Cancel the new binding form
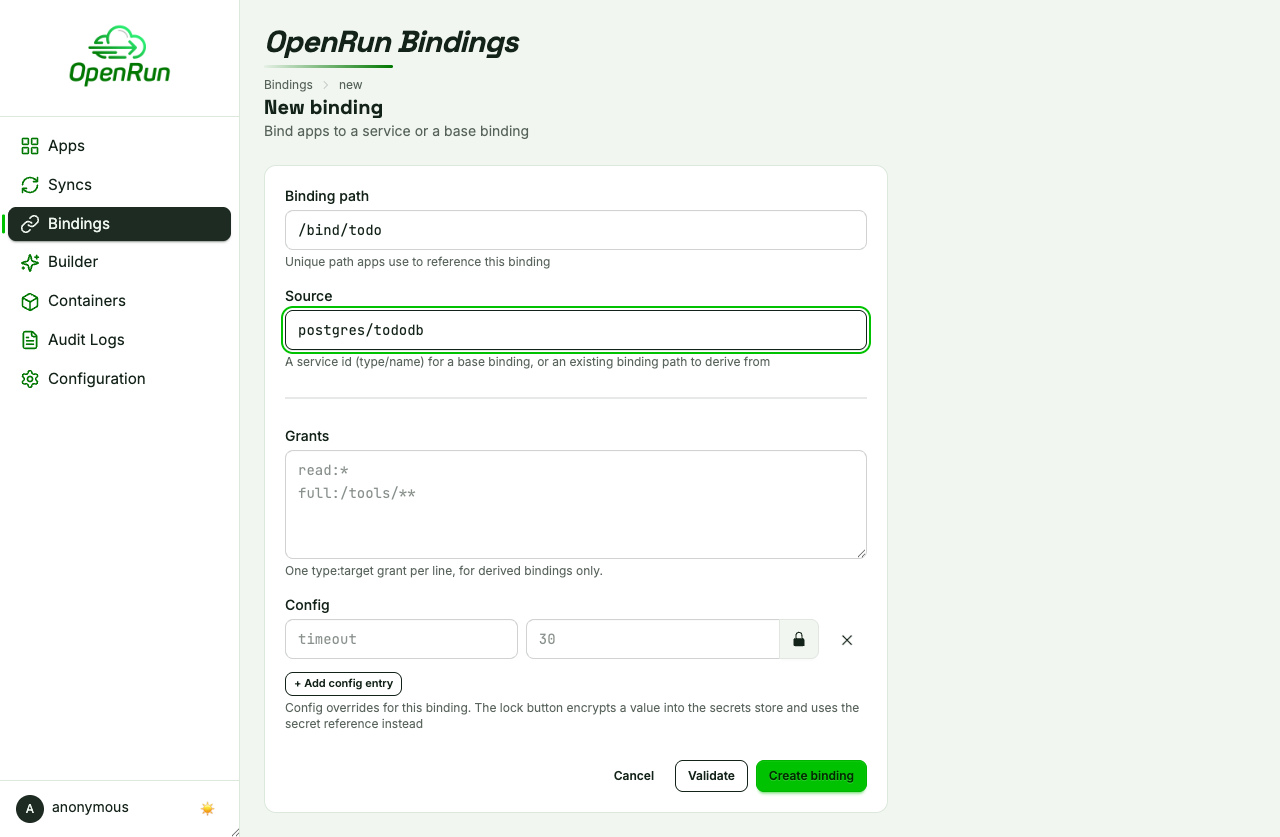This screenshot has height=837, width=1280. coord(634,776)
